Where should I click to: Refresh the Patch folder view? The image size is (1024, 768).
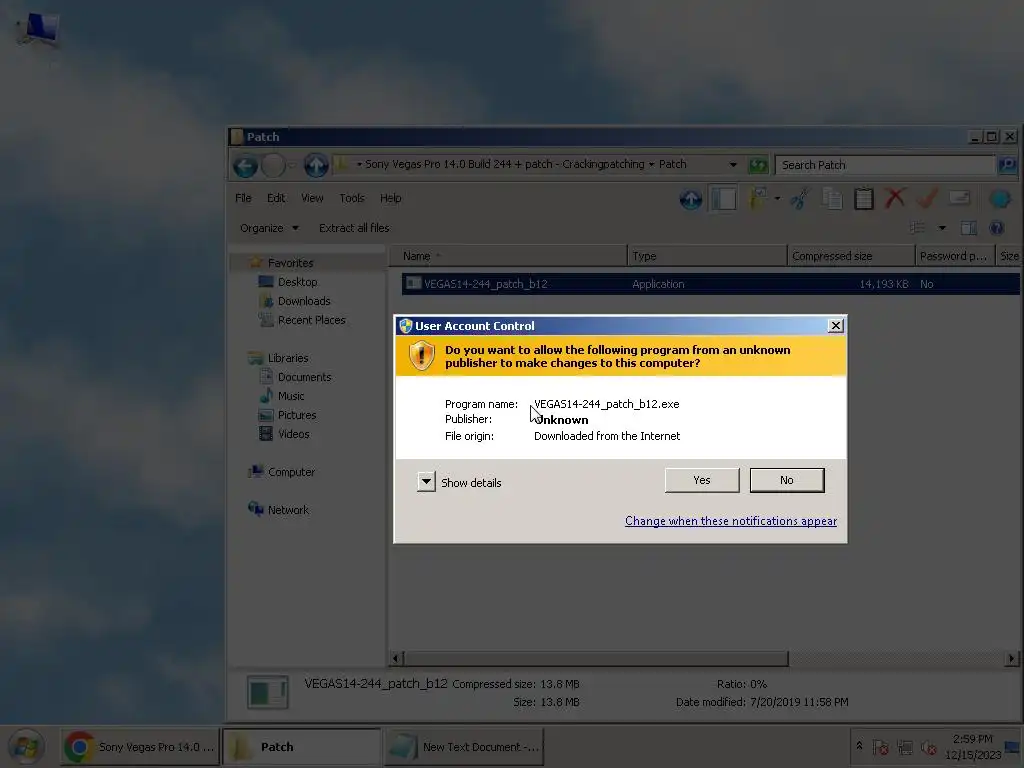click(x=758, y=165)
